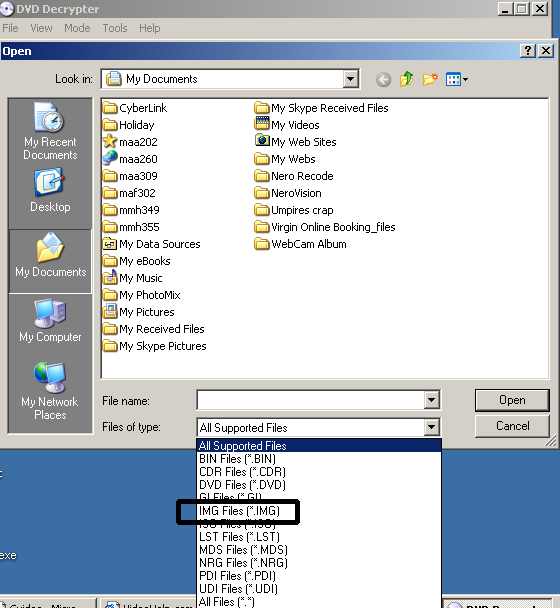This screenshot has height=608, width=560.
Task: Select the Nero Recode folder
Action: pyautogui.click(x=294, y=176)
